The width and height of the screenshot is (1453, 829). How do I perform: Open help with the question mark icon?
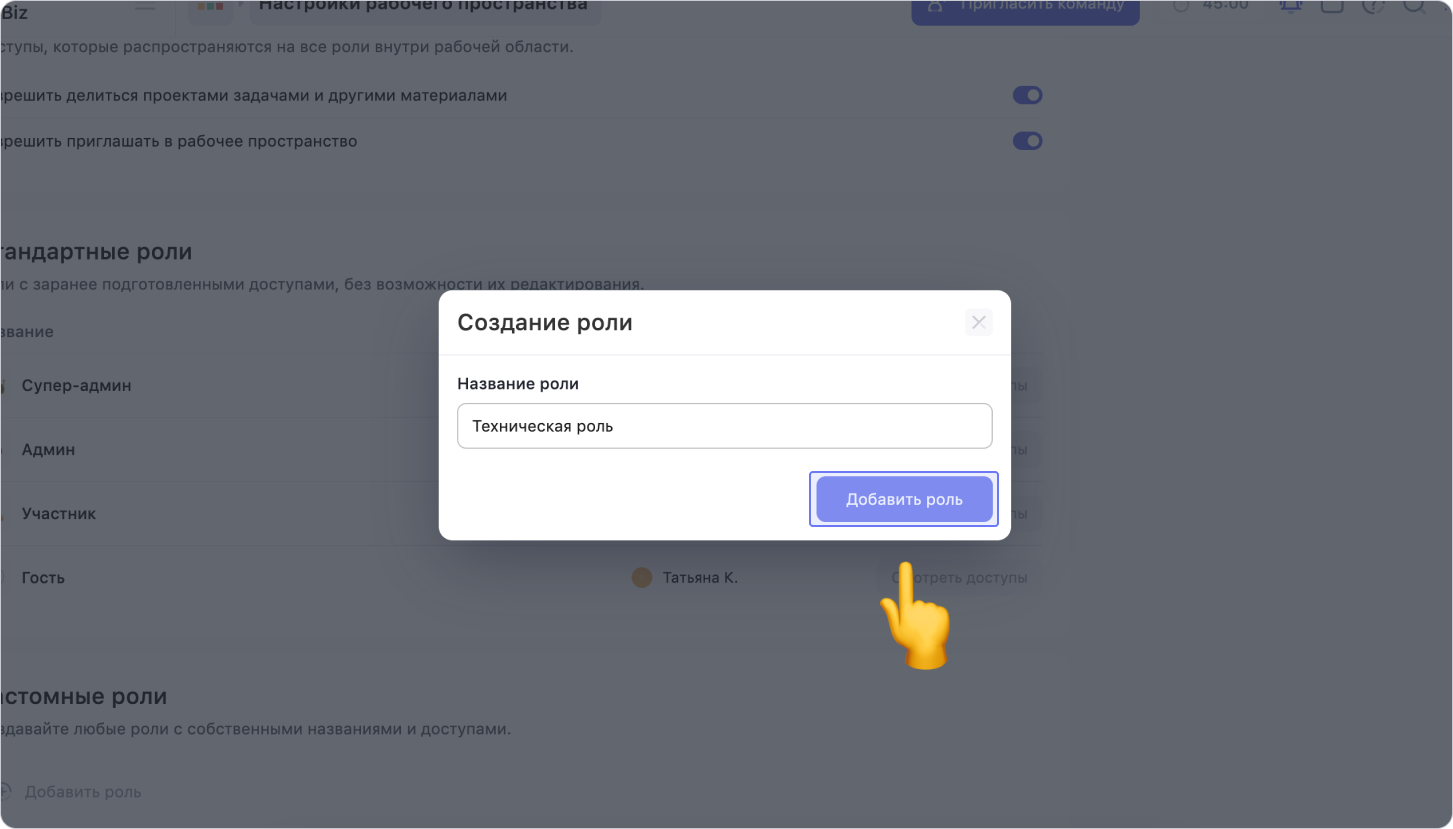[1373, 6]
